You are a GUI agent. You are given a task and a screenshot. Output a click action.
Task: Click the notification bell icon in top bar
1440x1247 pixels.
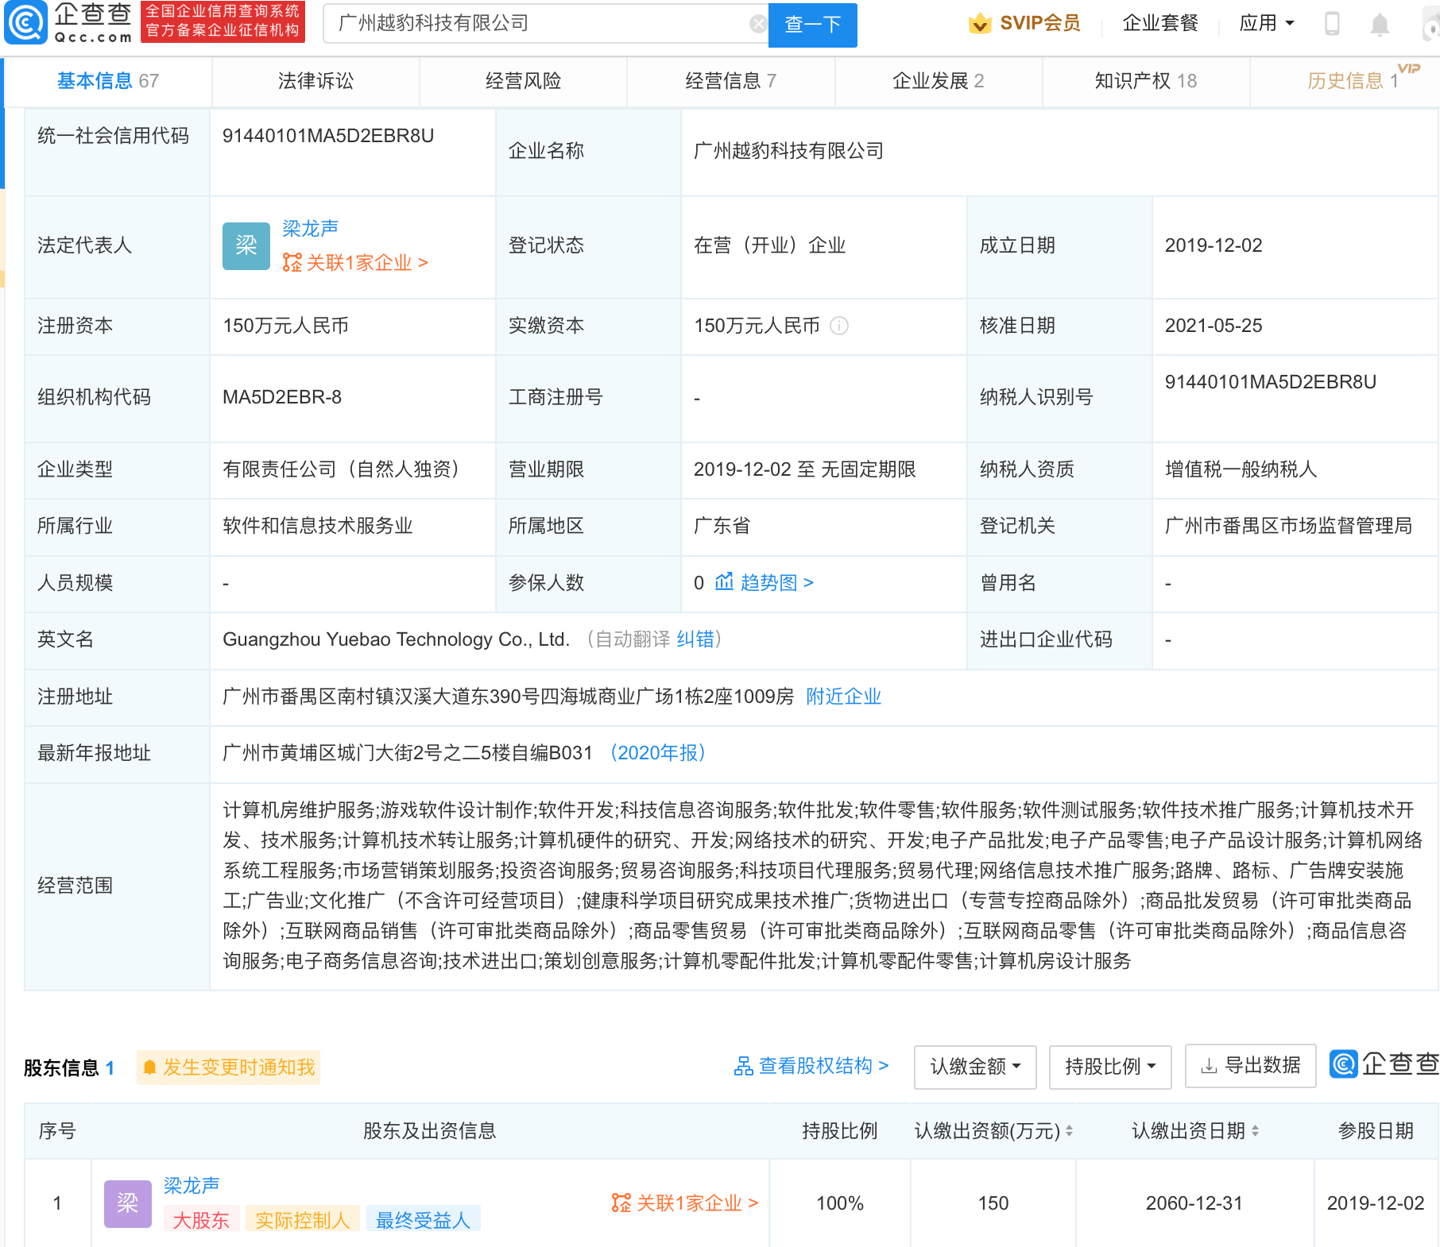[1381, 23]
